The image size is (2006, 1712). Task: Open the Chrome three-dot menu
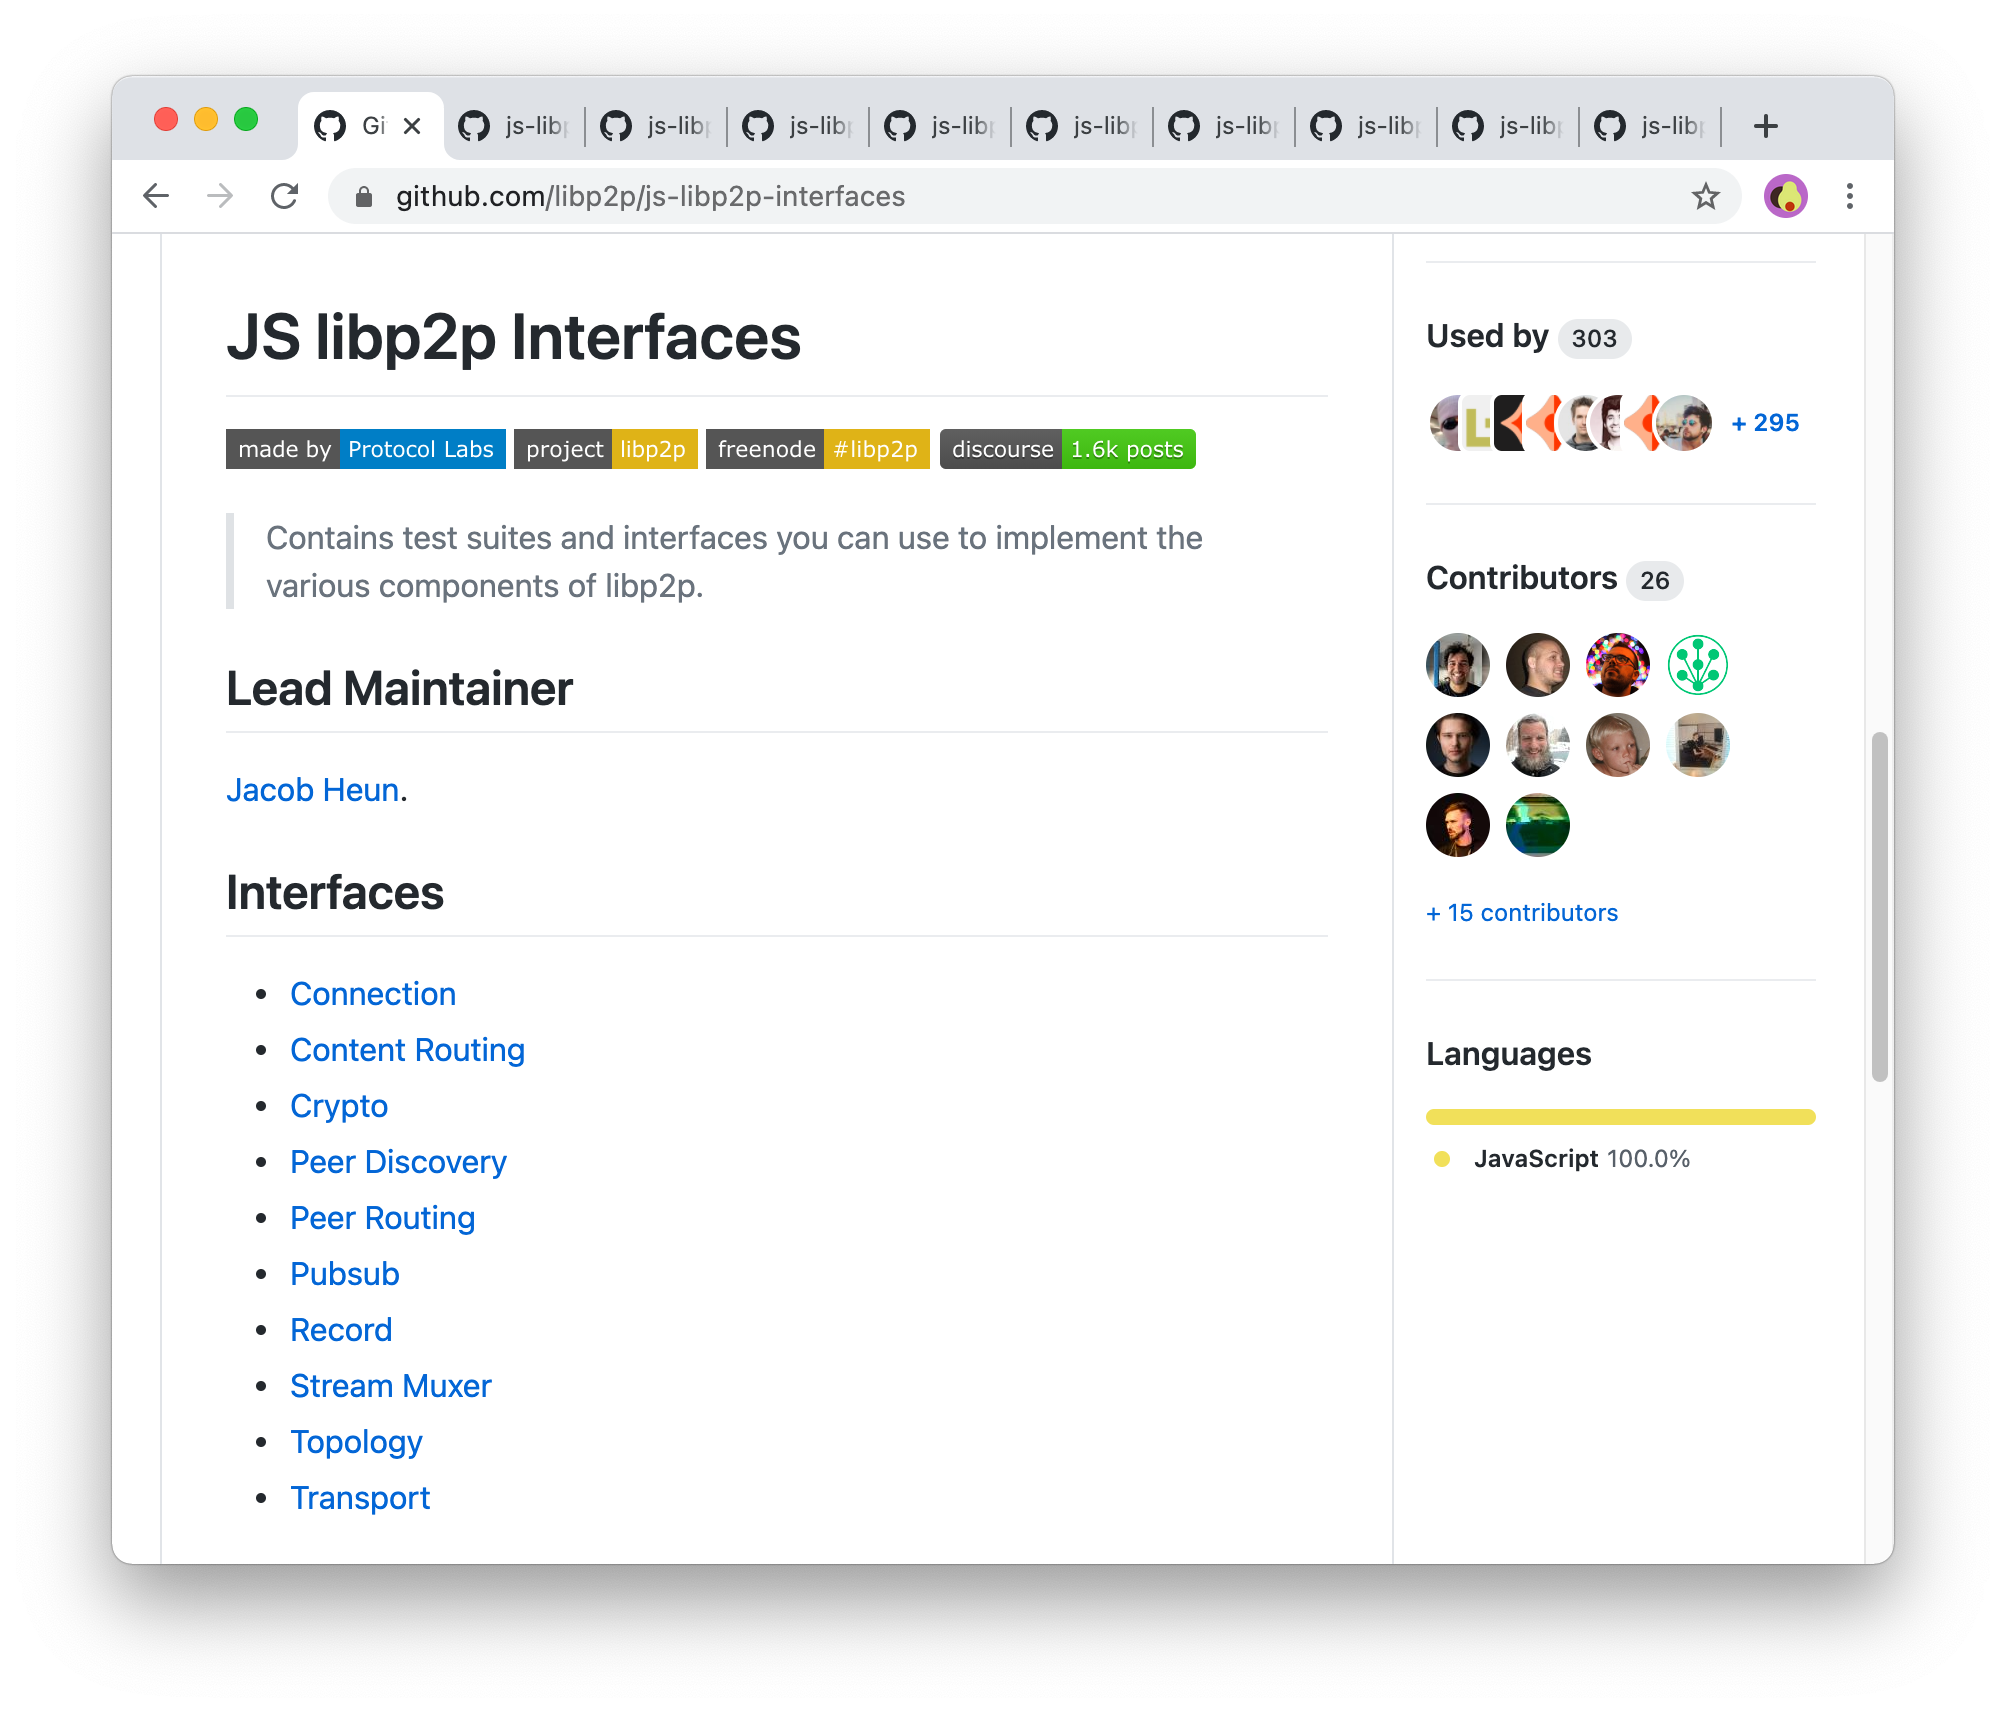pos(1849,196)
